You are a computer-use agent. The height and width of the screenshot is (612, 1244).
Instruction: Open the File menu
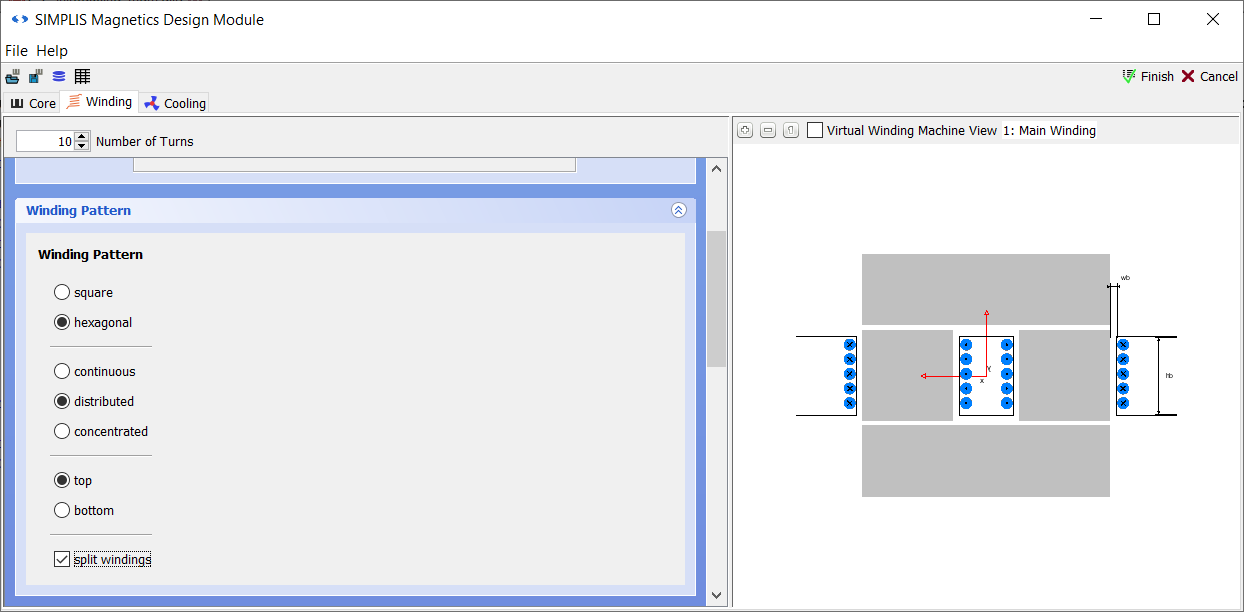17,50
